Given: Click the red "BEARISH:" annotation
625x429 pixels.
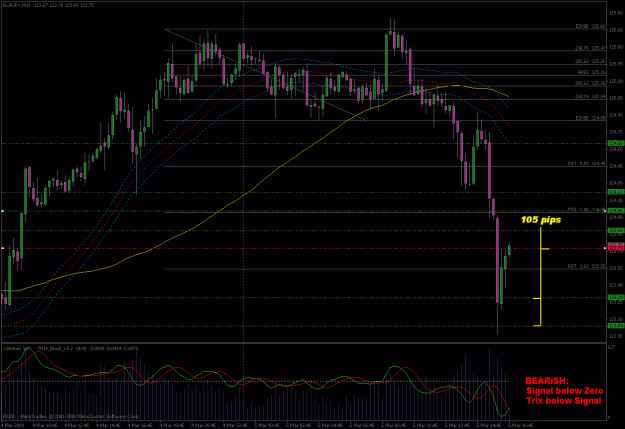Looking at the screenshot, I should pos(547,381).
